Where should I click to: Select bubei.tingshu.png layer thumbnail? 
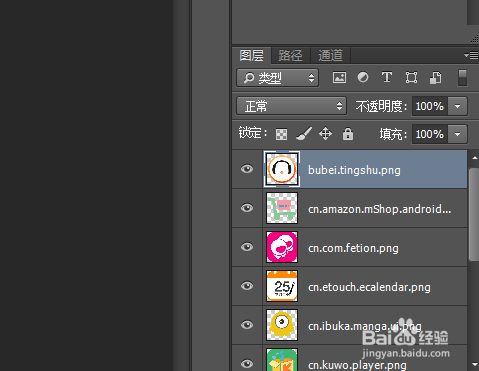pos(282,169)
